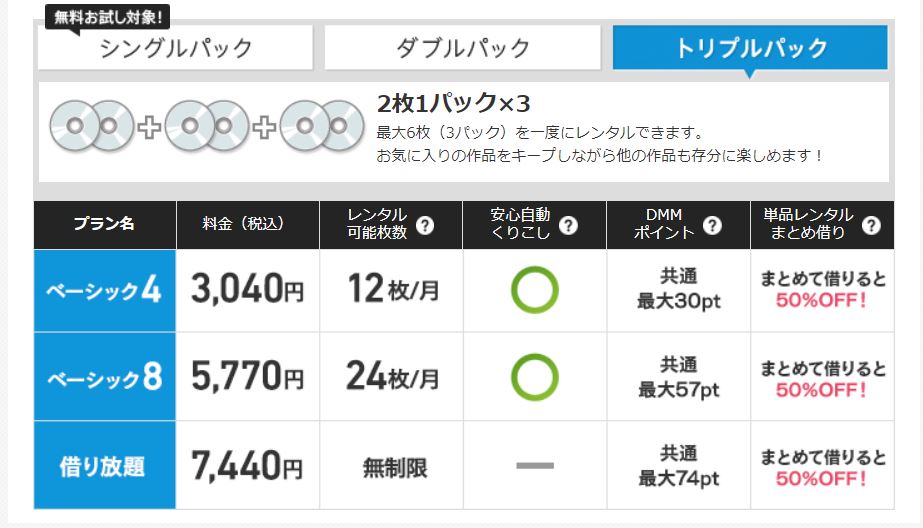The image size is (923, 528).
Task: Click the first pair of disc icons
Action: 92,126
